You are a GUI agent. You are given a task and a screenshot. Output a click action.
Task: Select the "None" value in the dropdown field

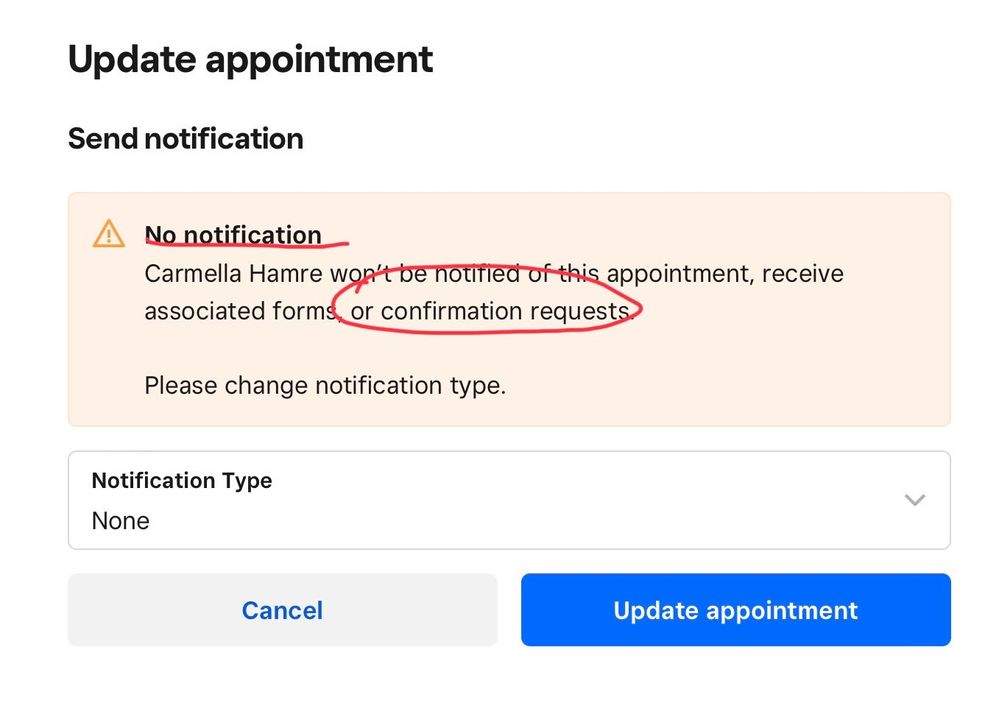121,521
